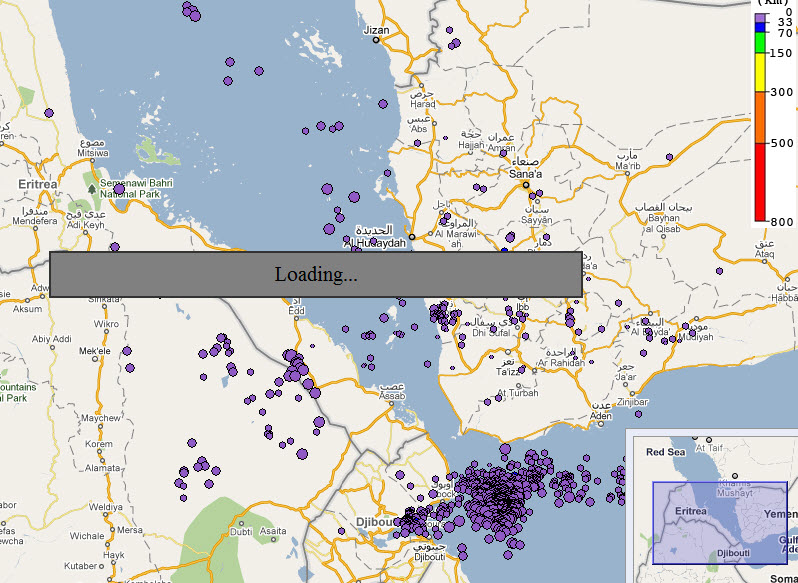The image size is (798, 583).
Task: Select the lone marker north of Mitsiwa coast
Action: (x=49, y=113)
